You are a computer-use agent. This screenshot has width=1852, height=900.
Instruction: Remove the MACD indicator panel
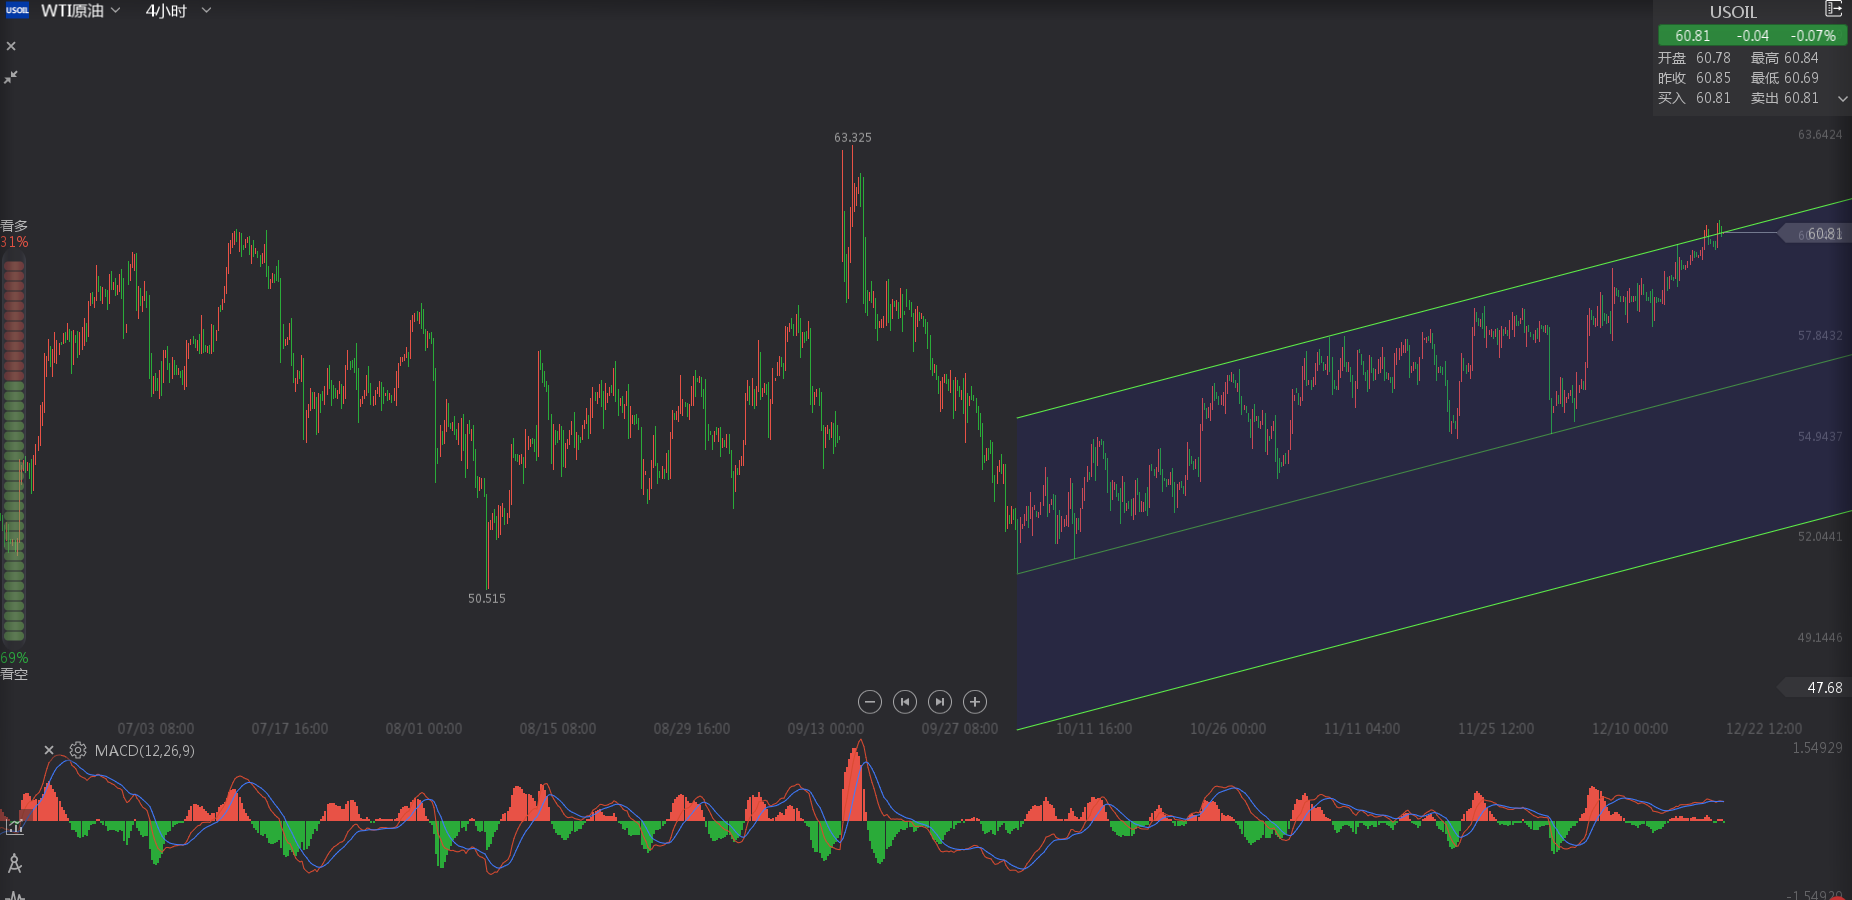(49, 750)
